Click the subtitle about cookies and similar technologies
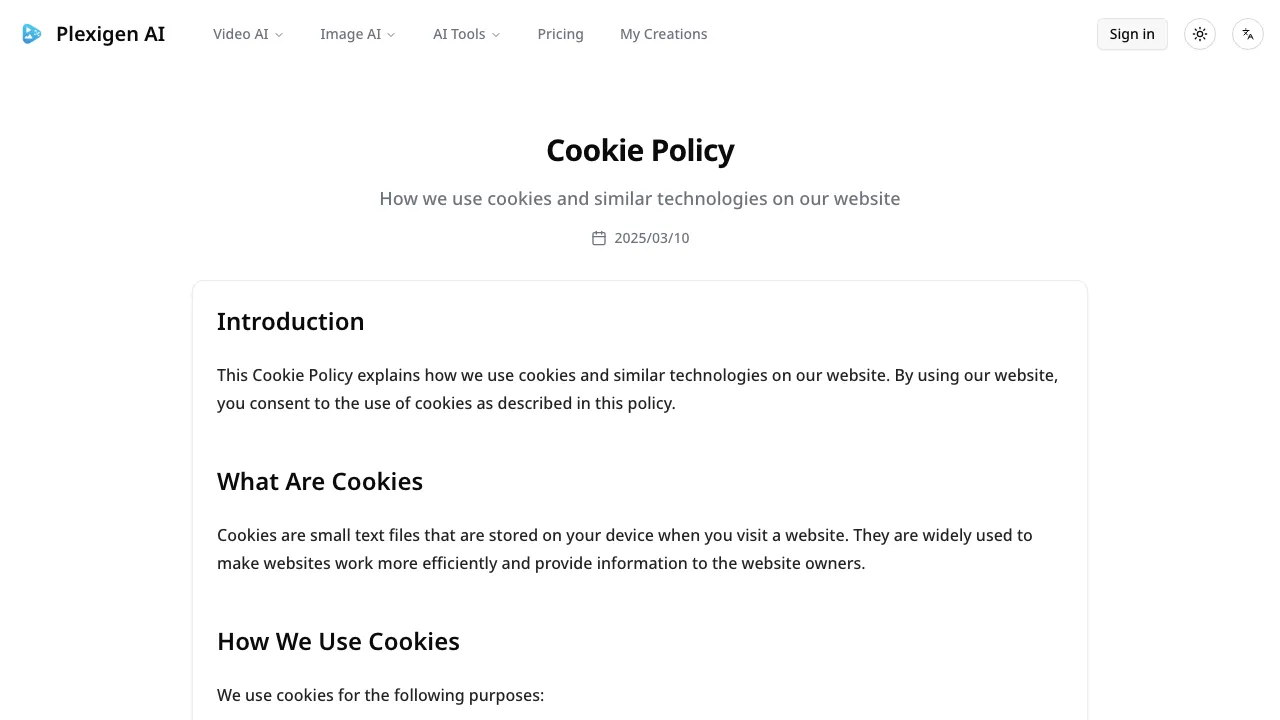 [640, 198]
